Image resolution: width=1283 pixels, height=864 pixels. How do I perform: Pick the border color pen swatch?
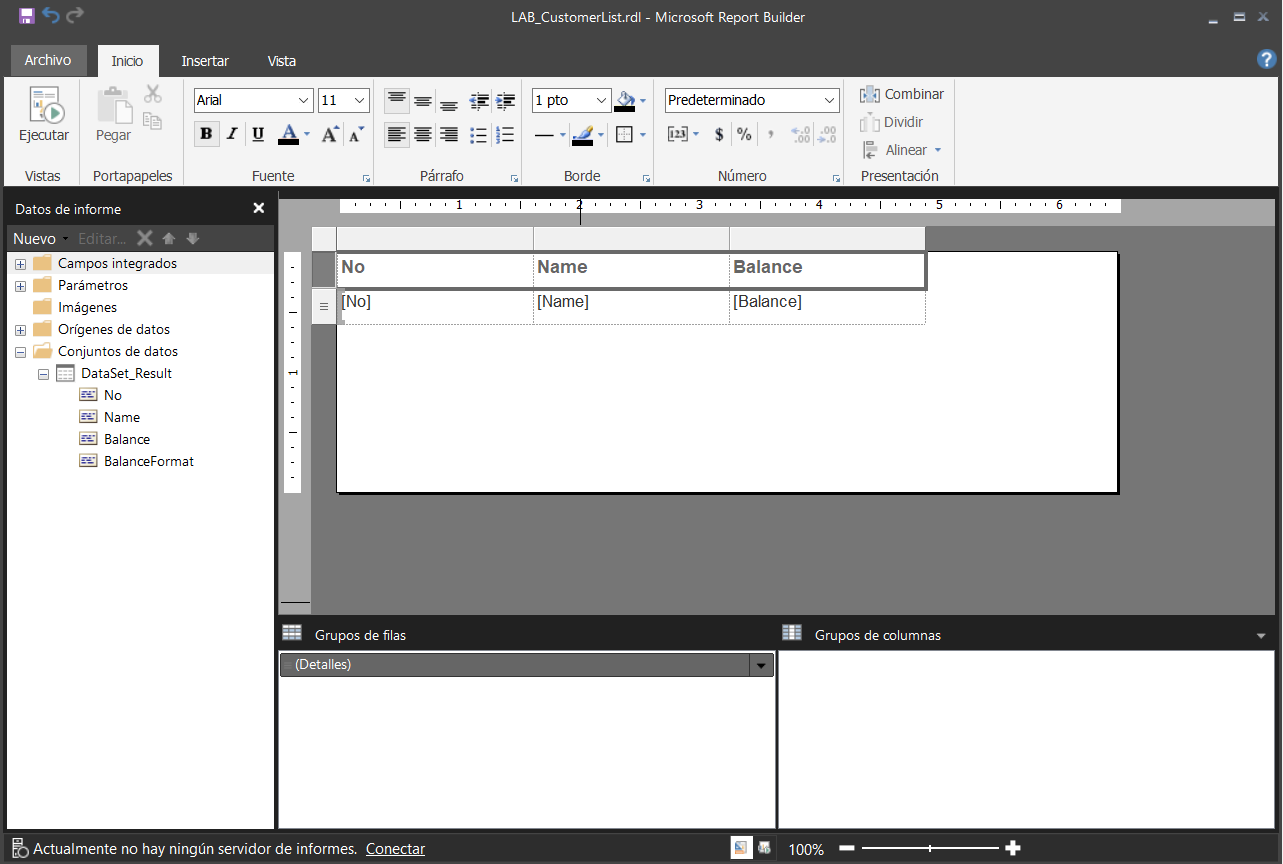pos(583,134)
